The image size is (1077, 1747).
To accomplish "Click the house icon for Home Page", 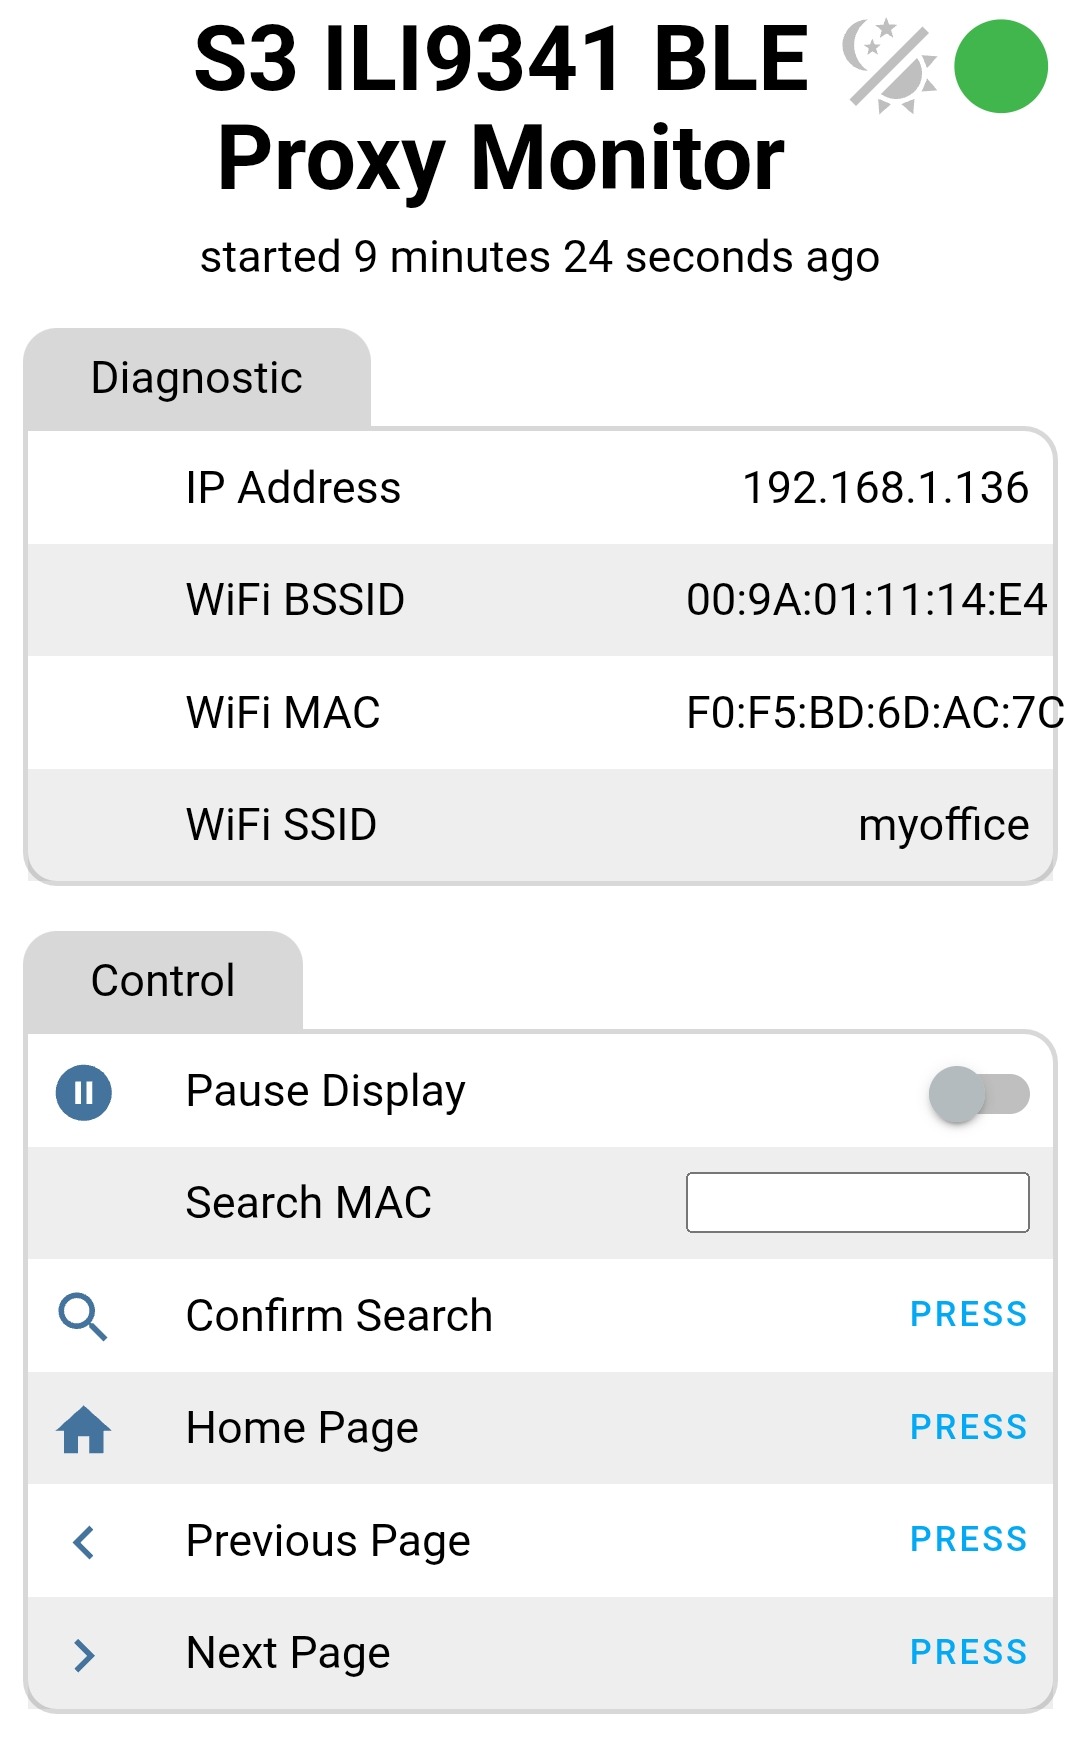I will [84, 1429].
